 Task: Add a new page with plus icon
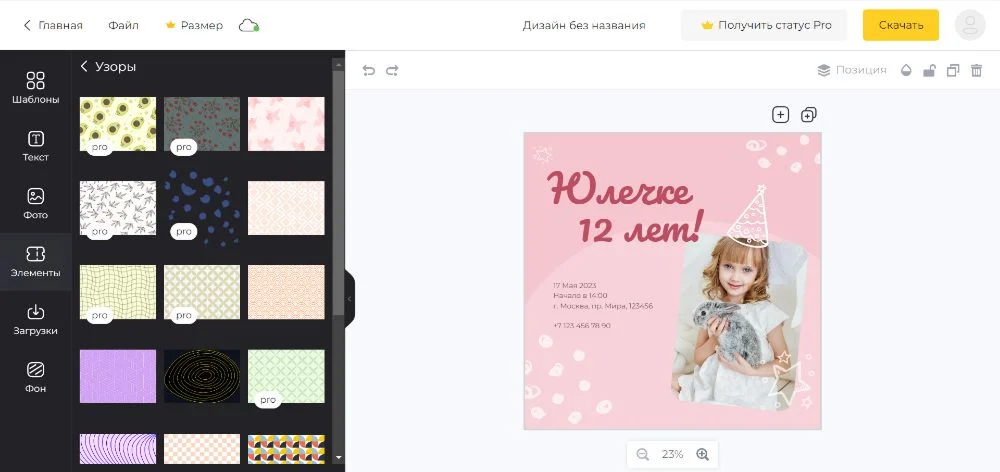coord(781,115)
